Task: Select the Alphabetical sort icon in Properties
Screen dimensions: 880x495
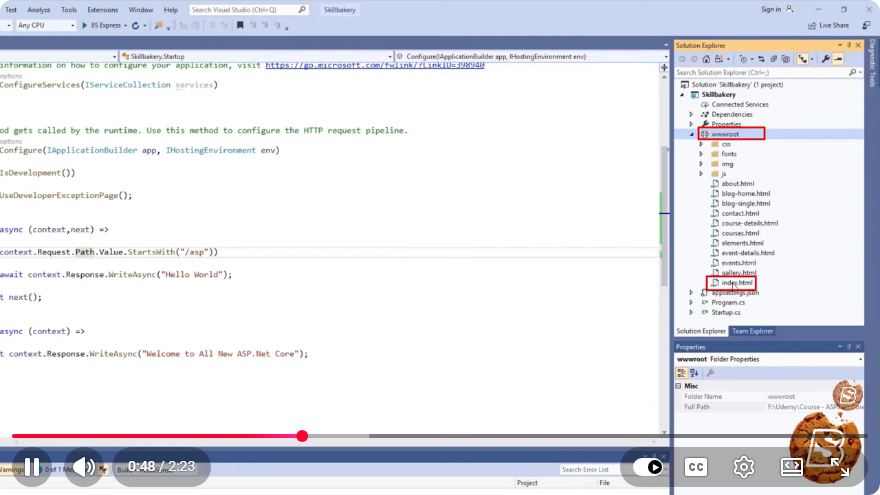Action: (x=694, y=373)
